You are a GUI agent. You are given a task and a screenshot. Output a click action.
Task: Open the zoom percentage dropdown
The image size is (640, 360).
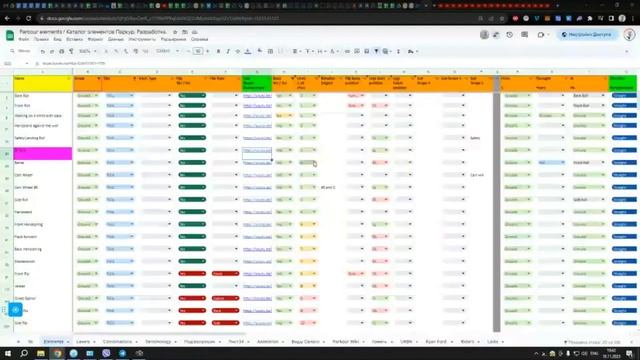tap(88, 51)
